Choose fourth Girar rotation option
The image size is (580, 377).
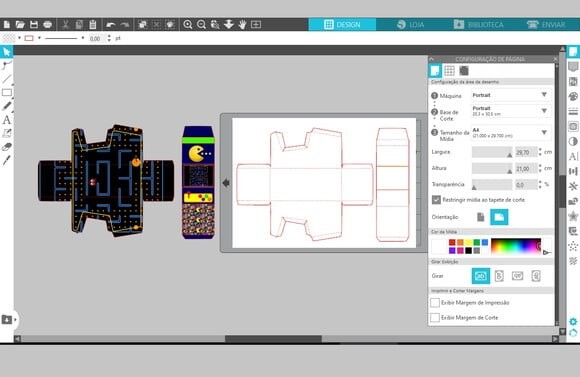[x=536, y=276]
